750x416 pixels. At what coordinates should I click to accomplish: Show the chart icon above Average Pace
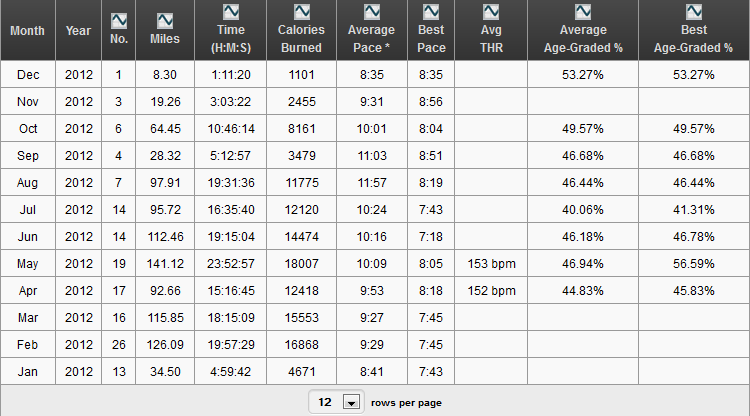(x=371, y=12)
